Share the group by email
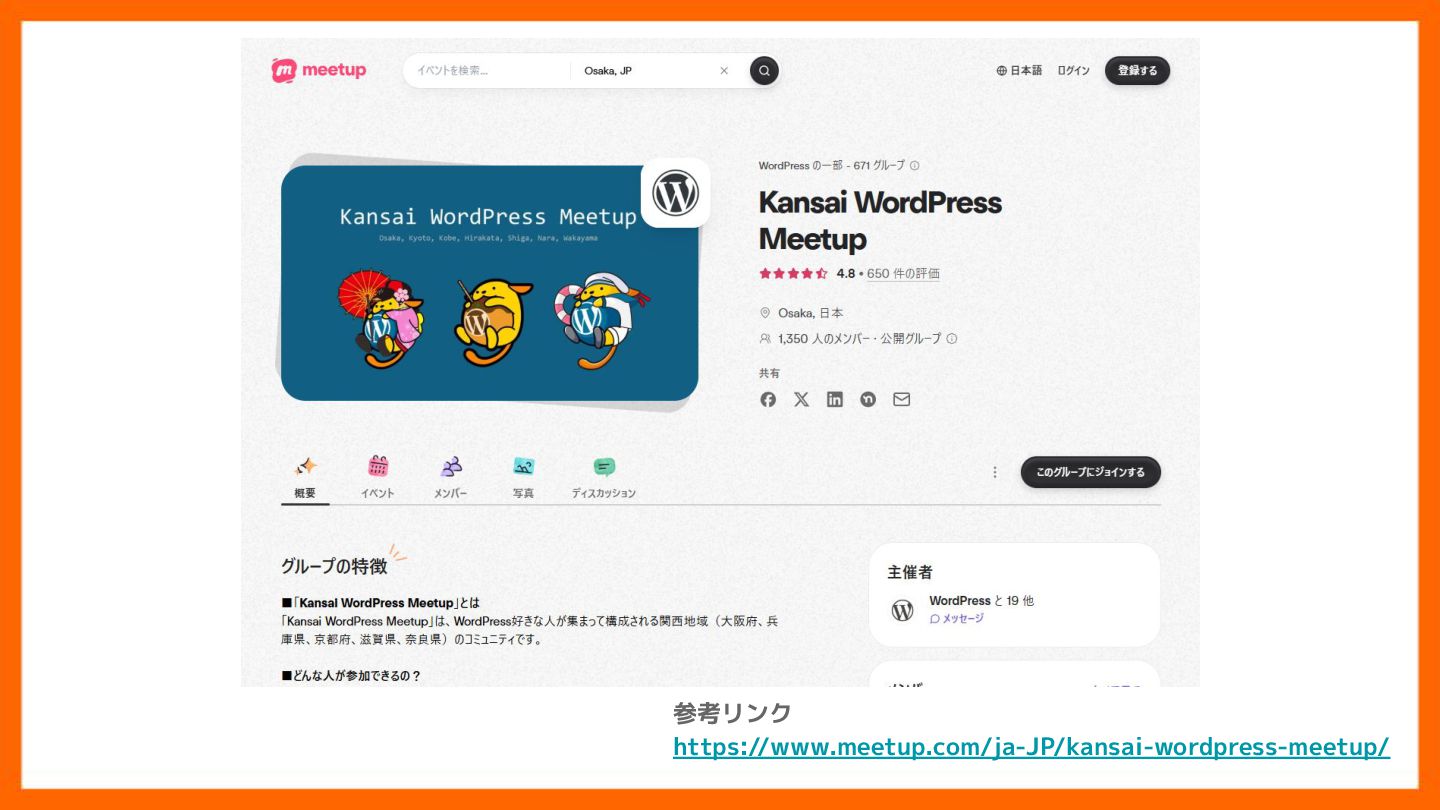 (x=902, y=399)
